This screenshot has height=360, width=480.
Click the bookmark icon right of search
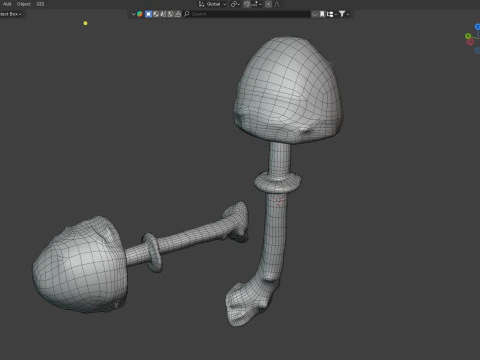coord(322,14)
